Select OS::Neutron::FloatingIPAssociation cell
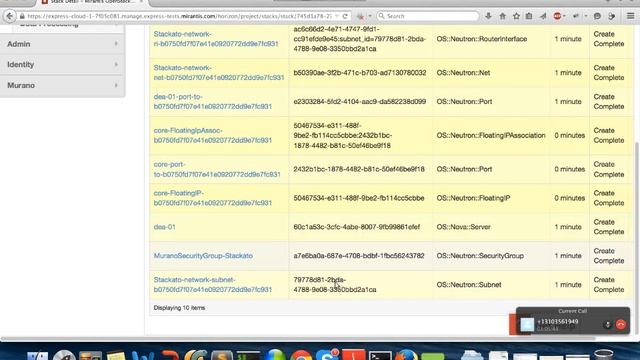Image resolution: width=640 pixels, height=360 pixels. click(491, 136)
